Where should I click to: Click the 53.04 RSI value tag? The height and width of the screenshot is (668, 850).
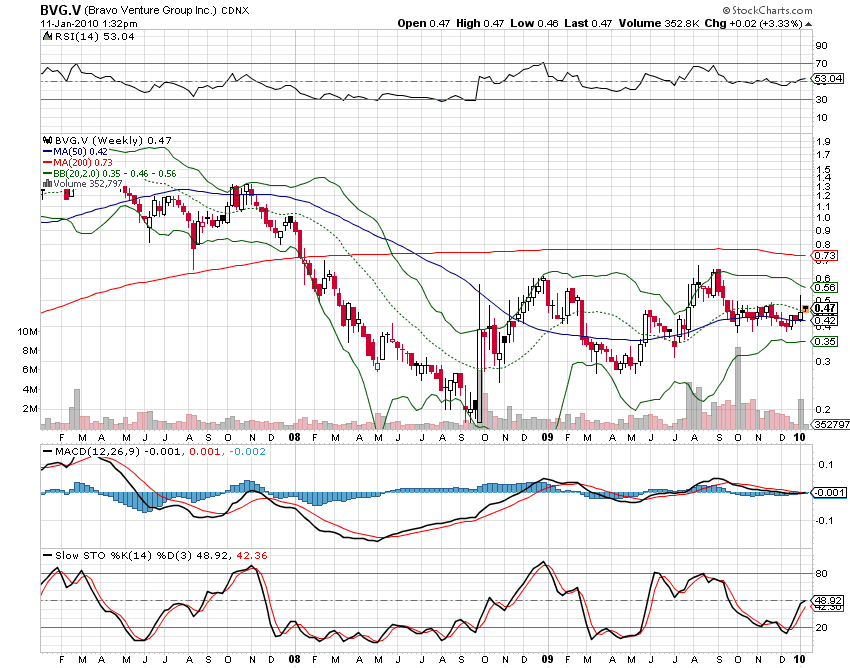click(828, 79)
